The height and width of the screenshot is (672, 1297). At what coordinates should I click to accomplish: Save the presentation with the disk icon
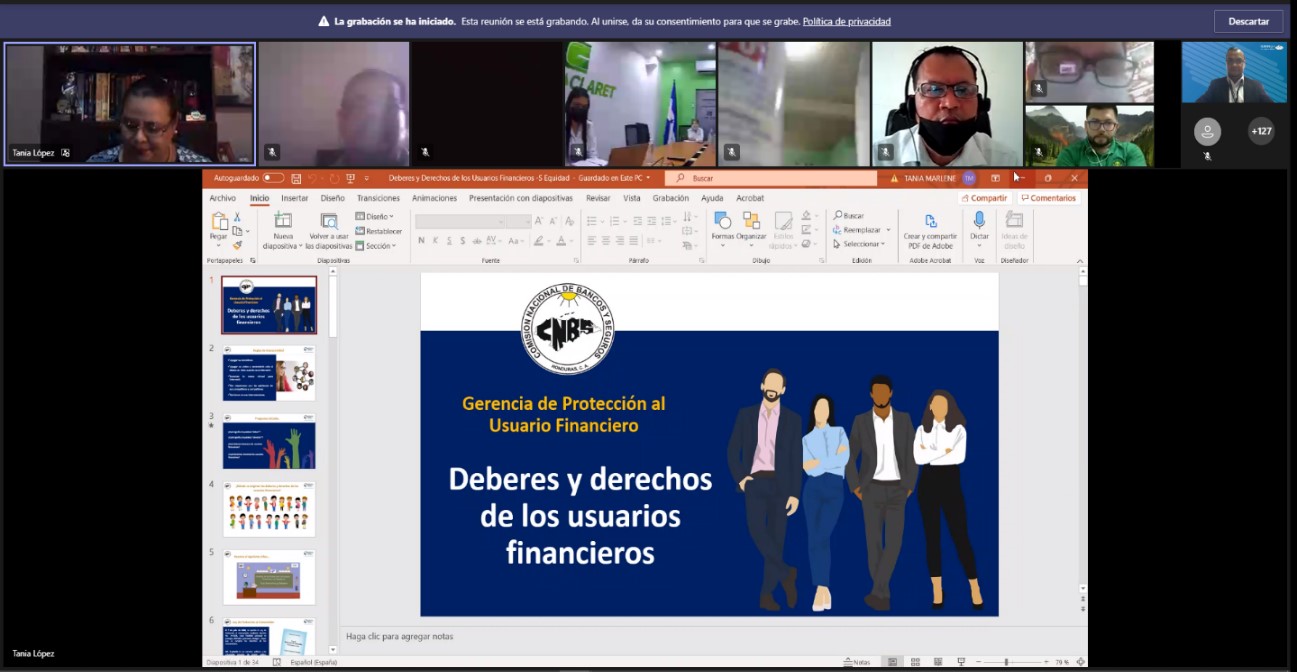[295, 178]
